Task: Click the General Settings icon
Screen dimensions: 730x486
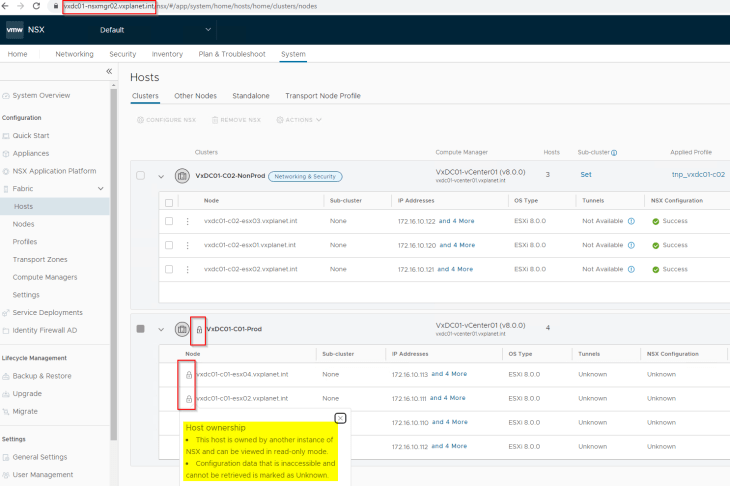Action: [6, 457]
